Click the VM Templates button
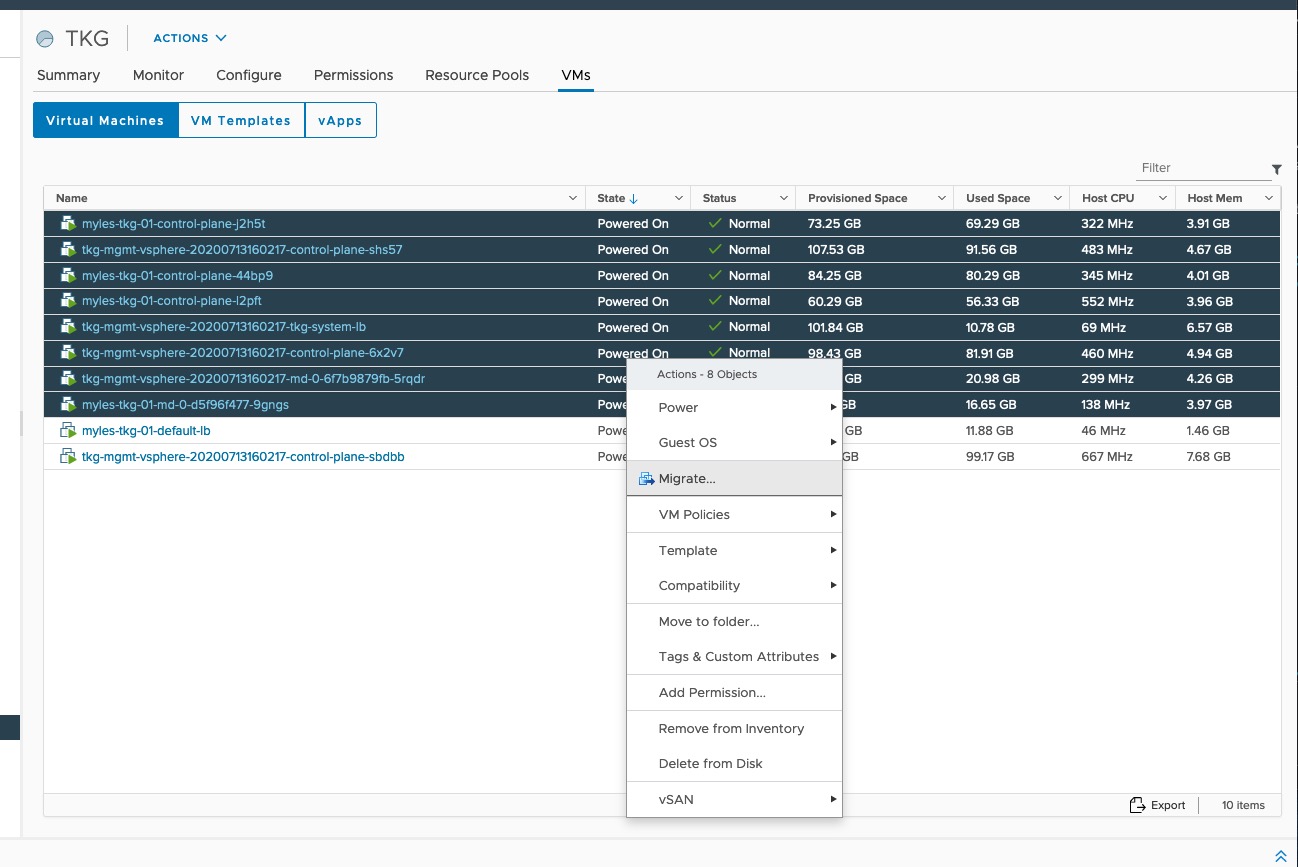The image size is (1298, 867). point(241,120)
